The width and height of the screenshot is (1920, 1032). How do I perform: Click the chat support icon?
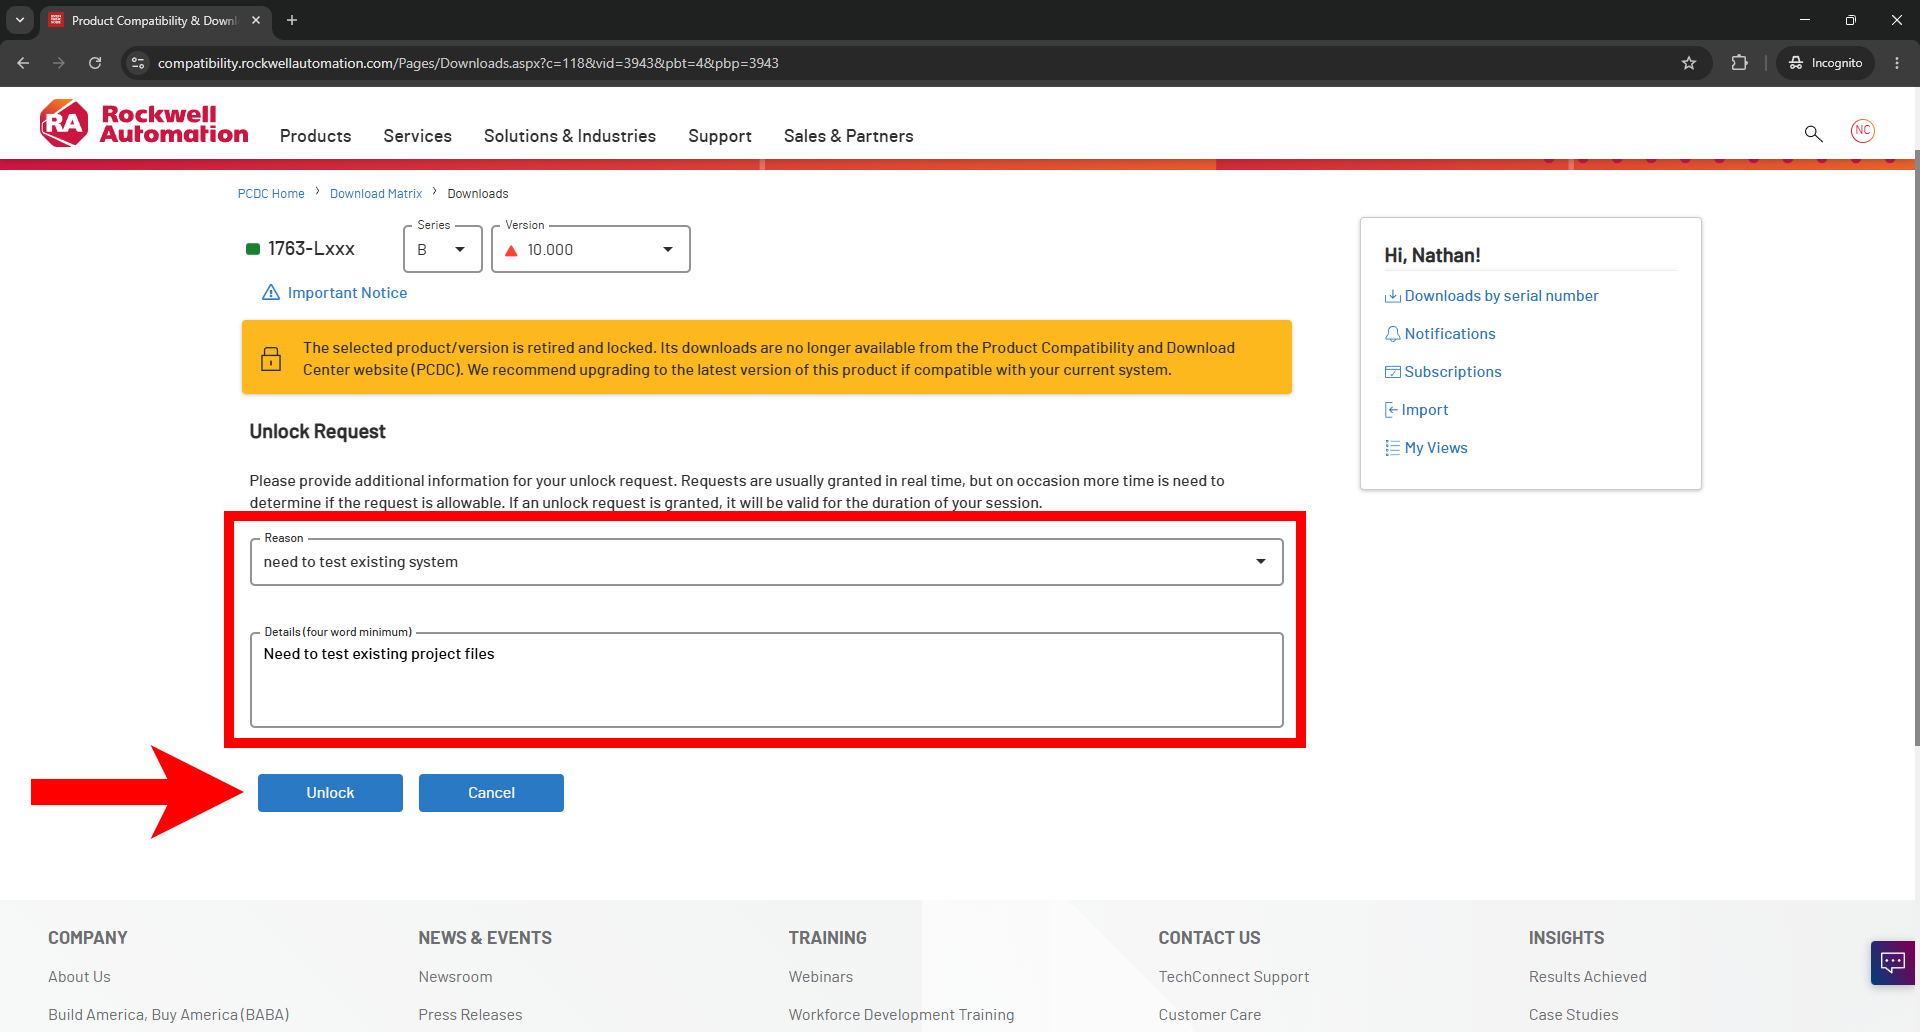point(1892,963)
